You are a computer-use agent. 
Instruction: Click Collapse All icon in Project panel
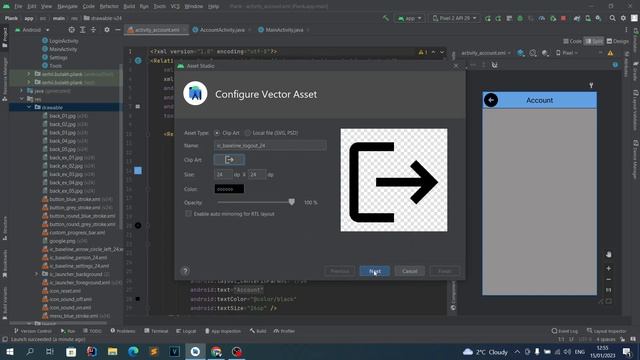(x=93, y=30)
